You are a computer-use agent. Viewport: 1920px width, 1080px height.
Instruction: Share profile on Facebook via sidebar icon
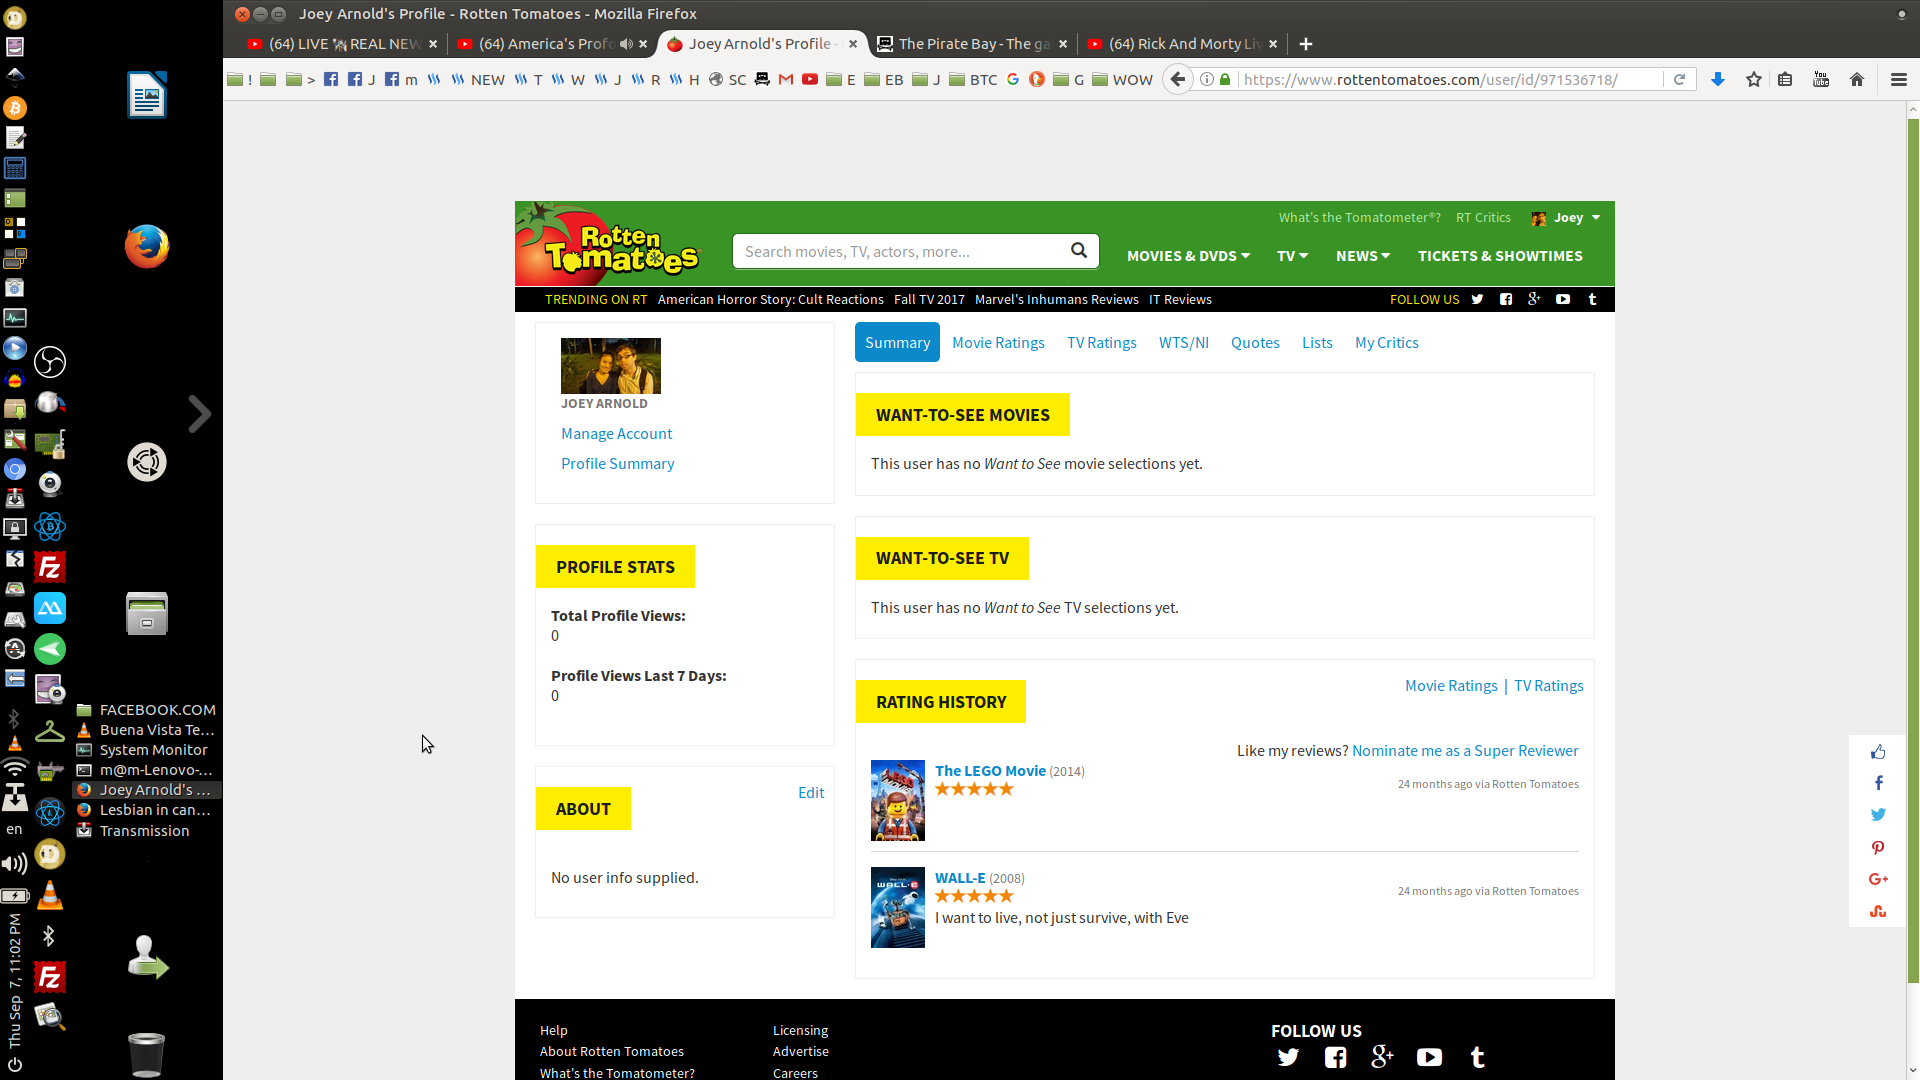(1878, 783)
